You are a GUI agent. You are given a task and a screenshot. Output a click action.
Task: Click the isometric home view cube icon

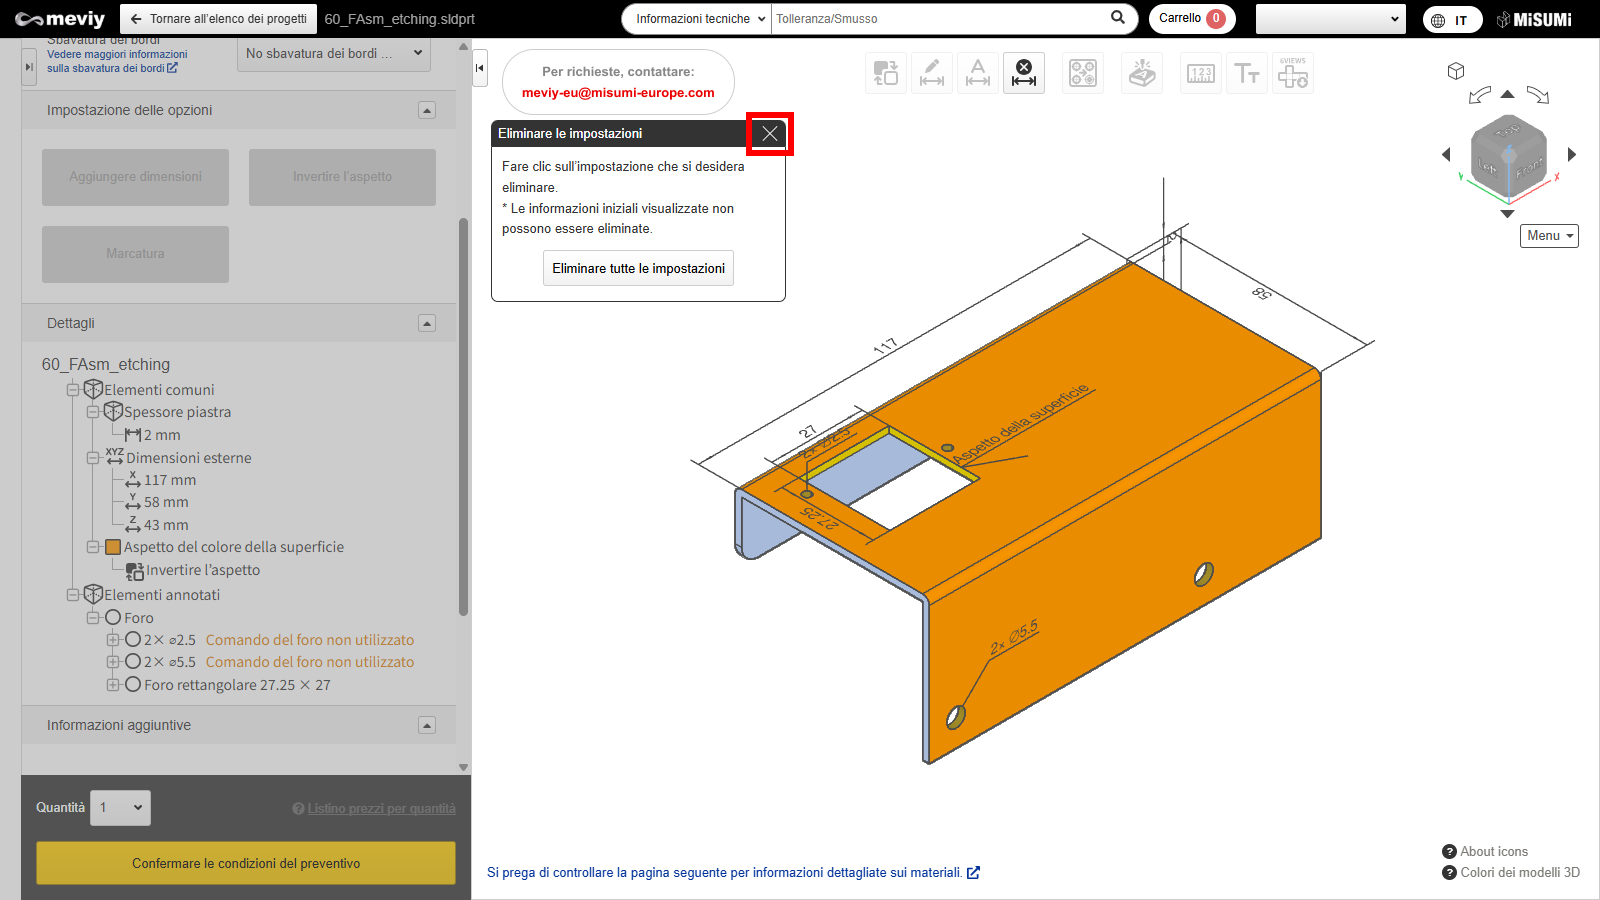[1456, 71]
